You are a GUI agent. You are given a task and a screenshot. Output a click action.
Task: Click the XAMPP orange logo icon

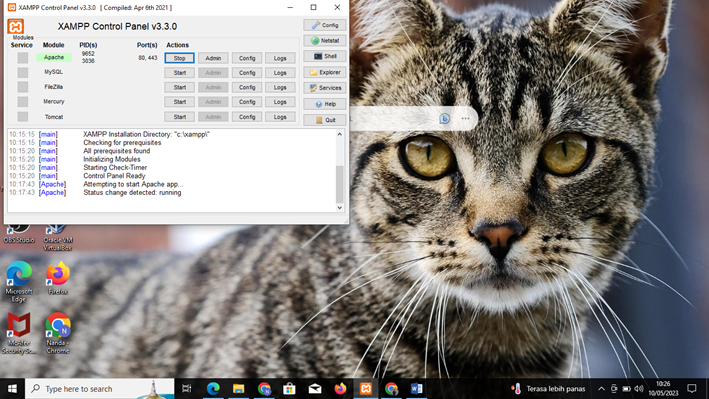pyautogui.click(x=15, y=26)
